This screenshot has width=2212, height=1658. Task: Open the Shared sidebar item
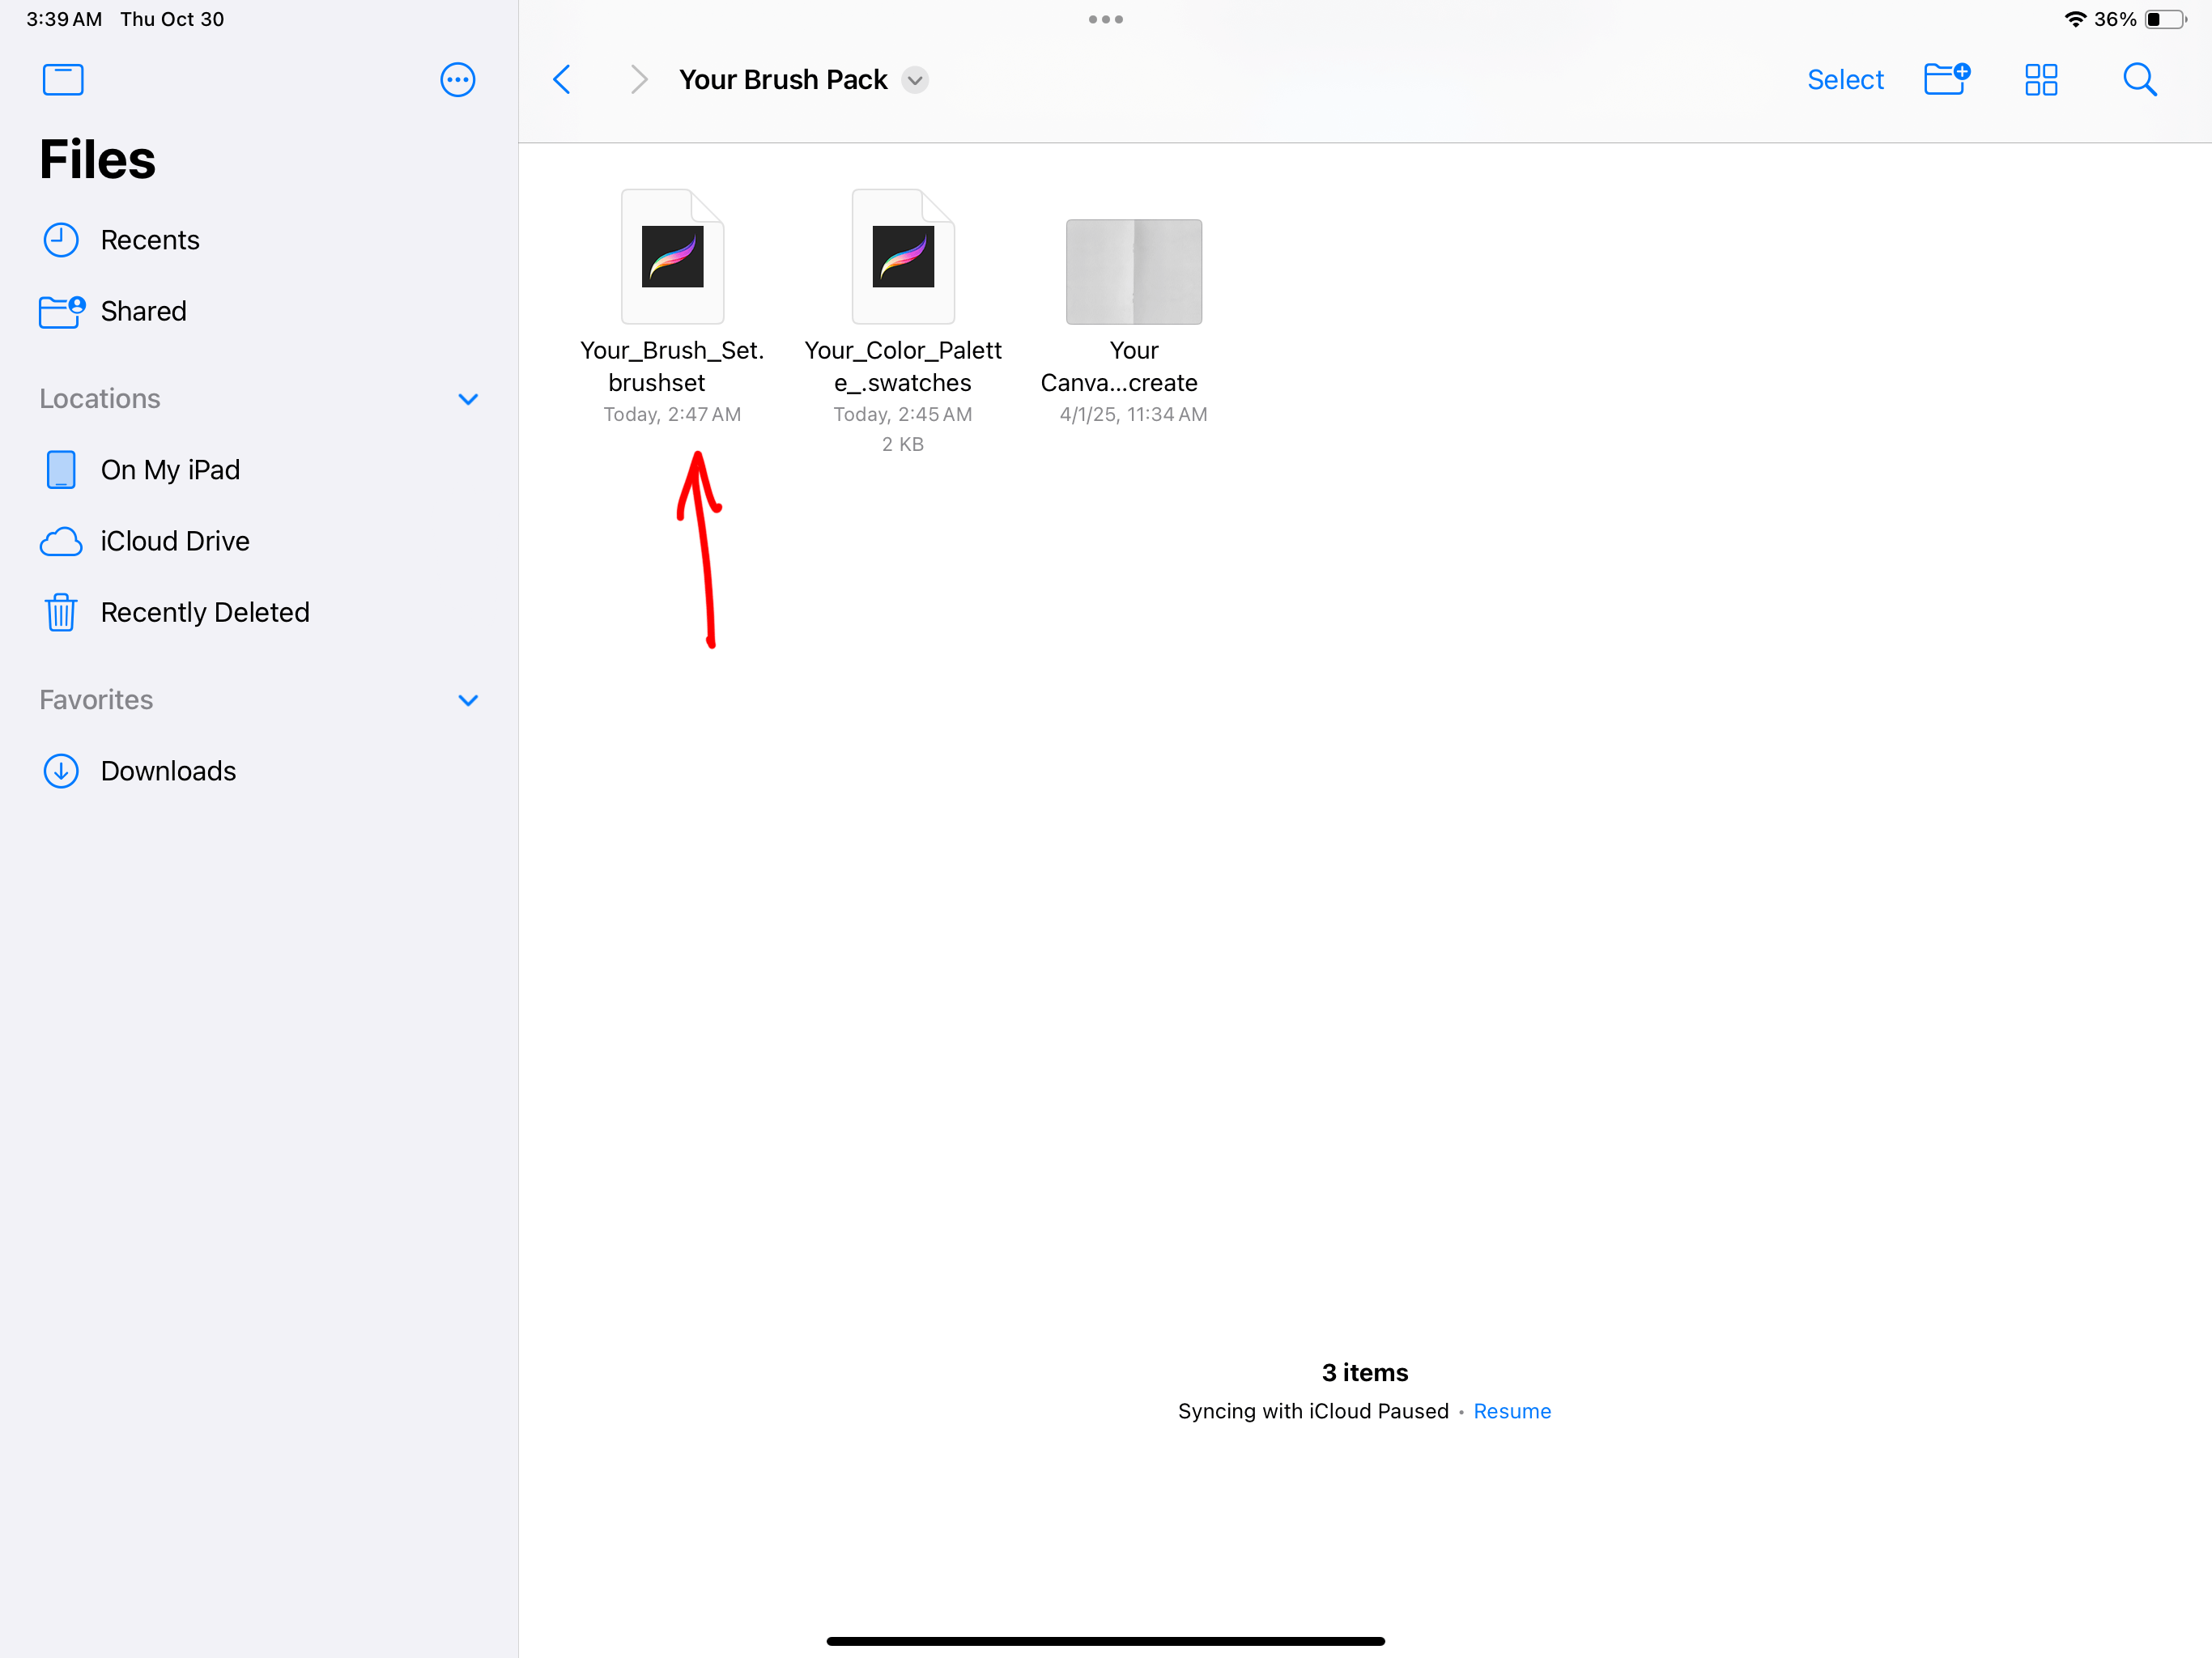(143, 311)
